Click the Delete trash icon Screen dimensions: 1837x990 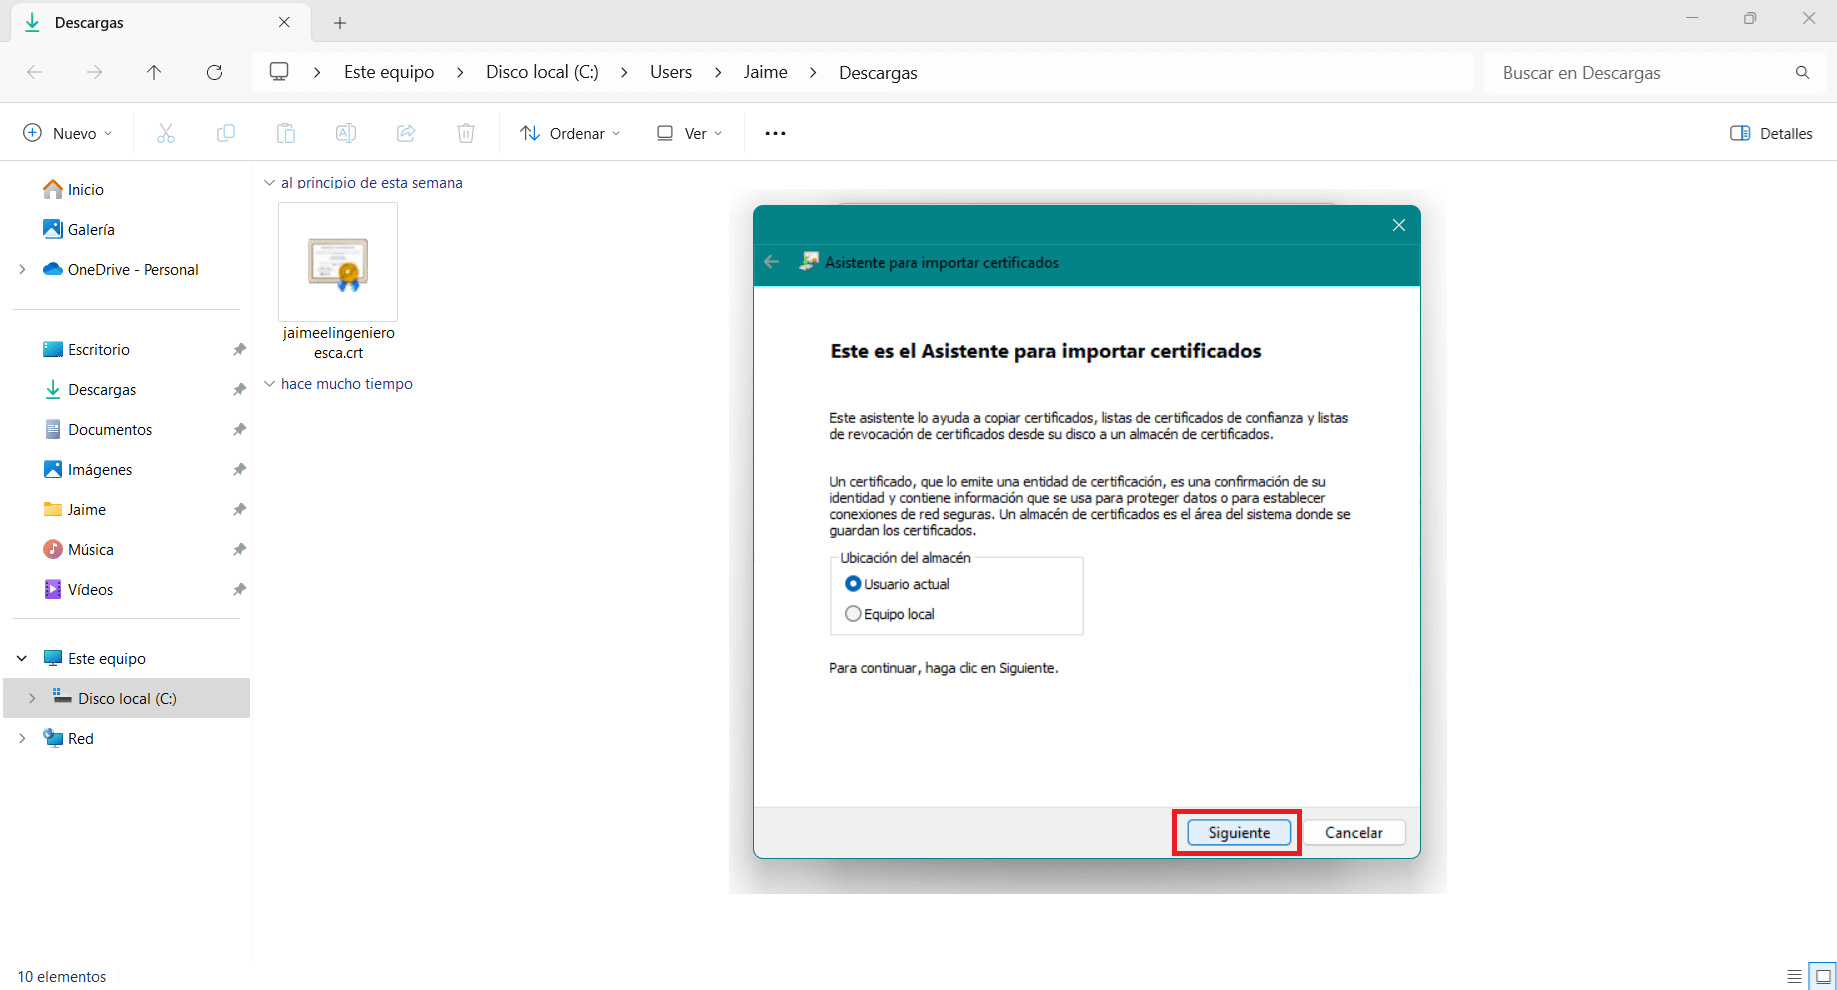[466, 133]
